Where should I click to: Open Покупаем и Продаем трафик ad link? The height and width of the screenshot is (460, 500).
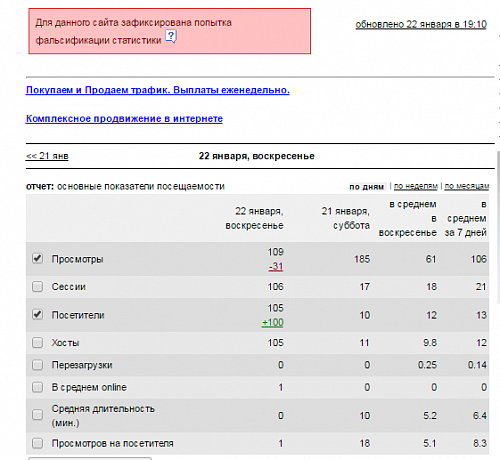[158, 90]
